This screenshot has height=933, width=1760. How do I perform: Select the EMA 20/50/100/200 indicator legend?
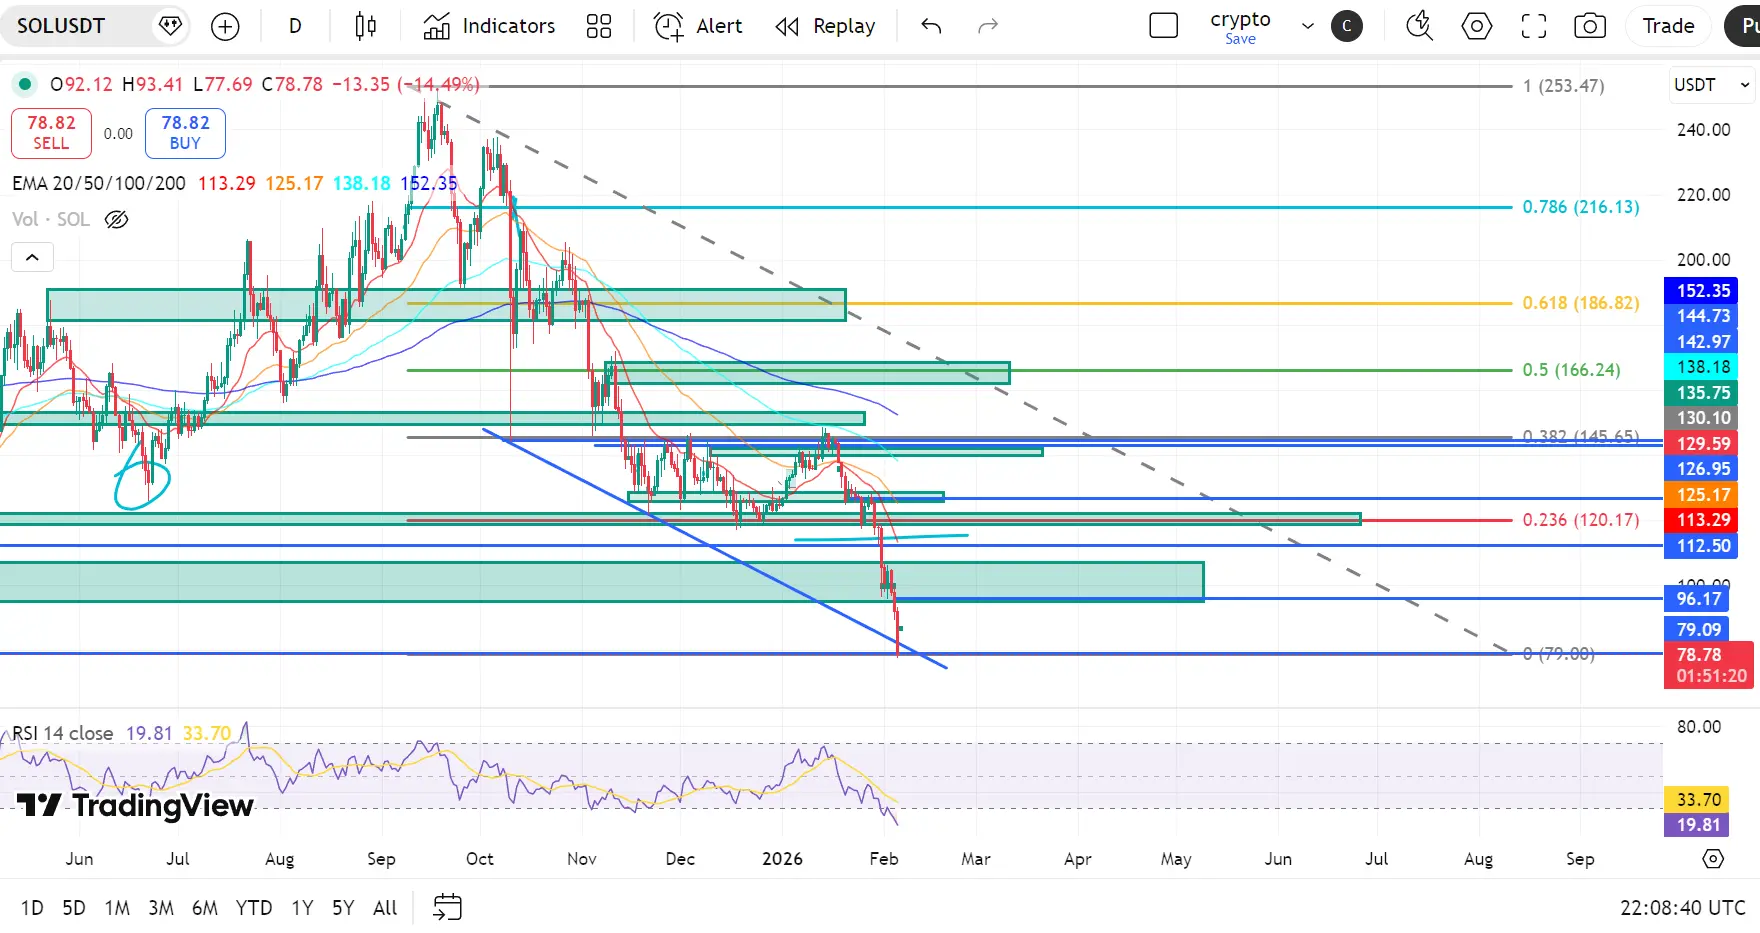coord(99,184)
